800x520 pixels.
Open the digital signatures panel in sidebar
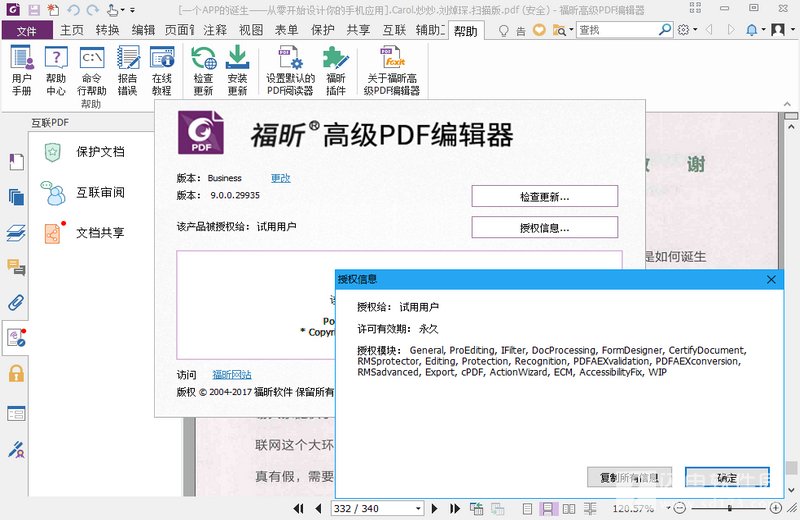click(16, 449)
